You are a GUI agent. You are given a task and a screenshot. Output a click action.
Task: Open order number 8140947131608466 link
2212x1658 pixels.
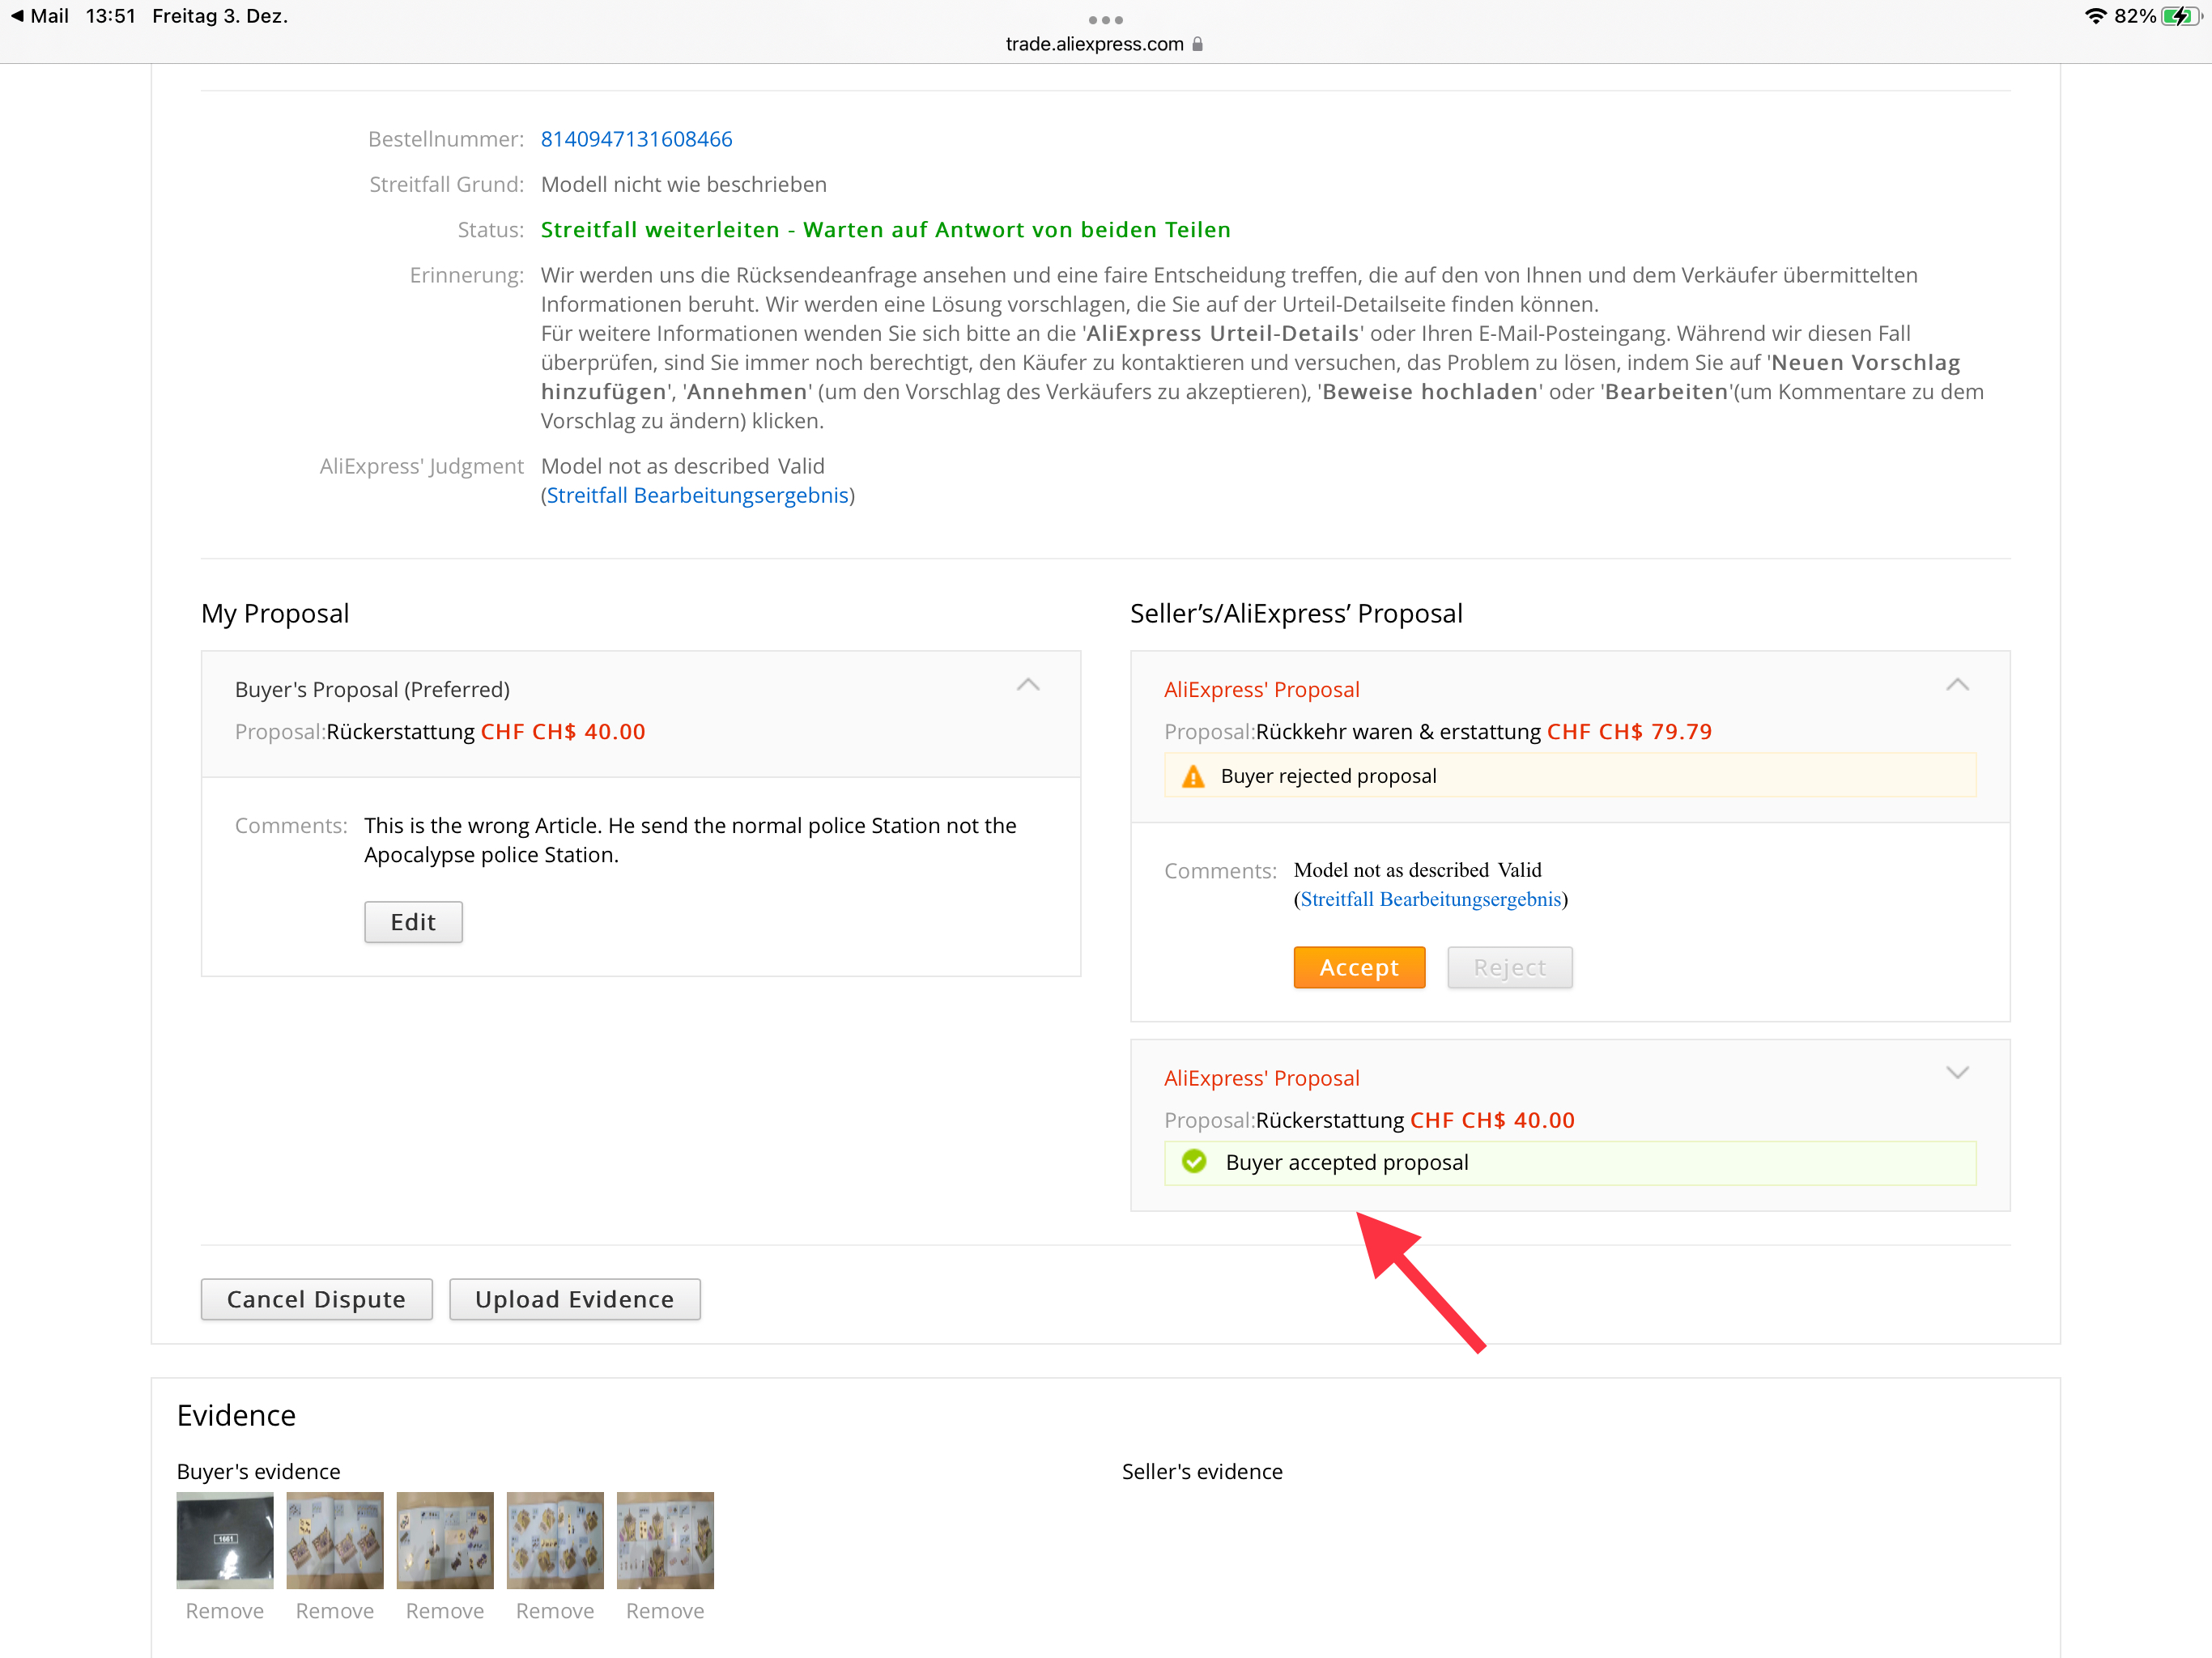point(636,139)
